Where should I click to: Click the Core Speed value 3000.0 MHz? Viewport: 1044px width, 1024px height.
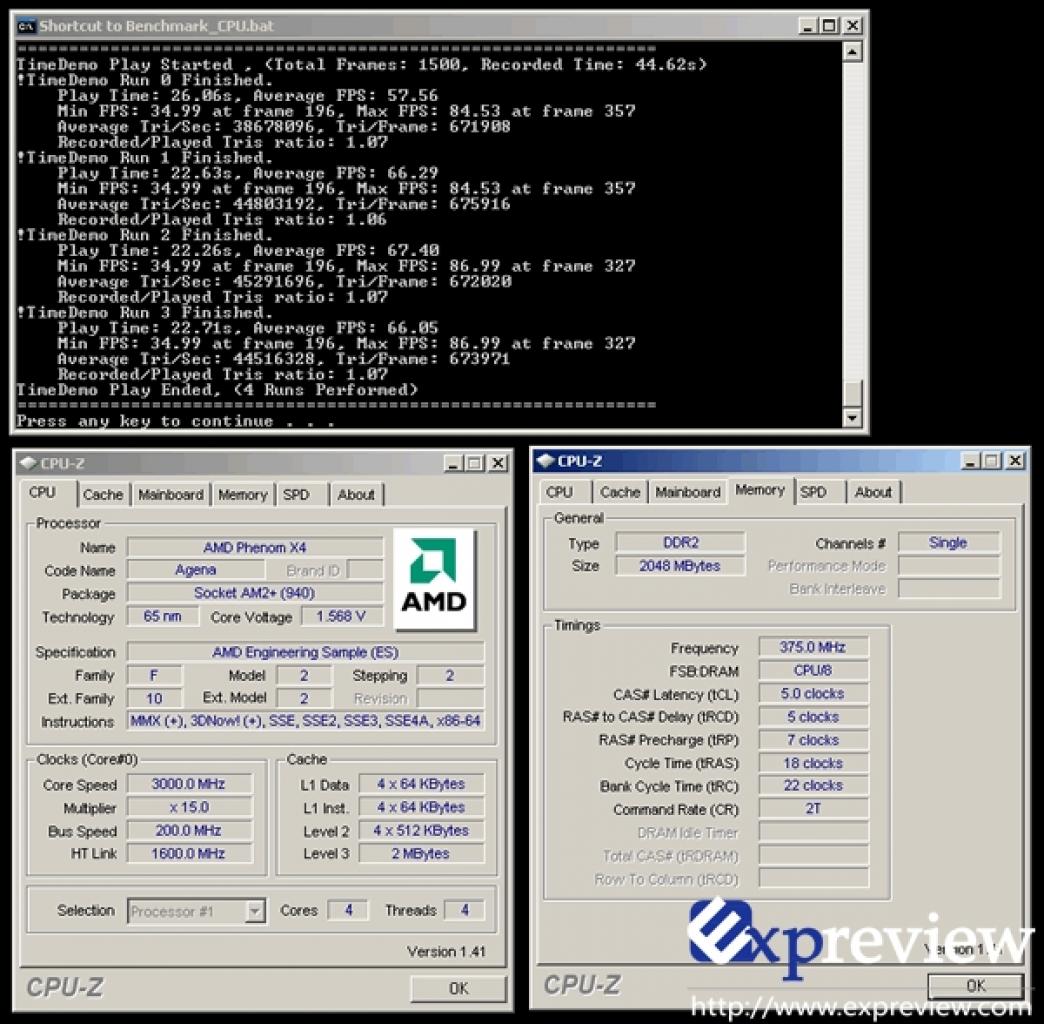pos(189,784)
